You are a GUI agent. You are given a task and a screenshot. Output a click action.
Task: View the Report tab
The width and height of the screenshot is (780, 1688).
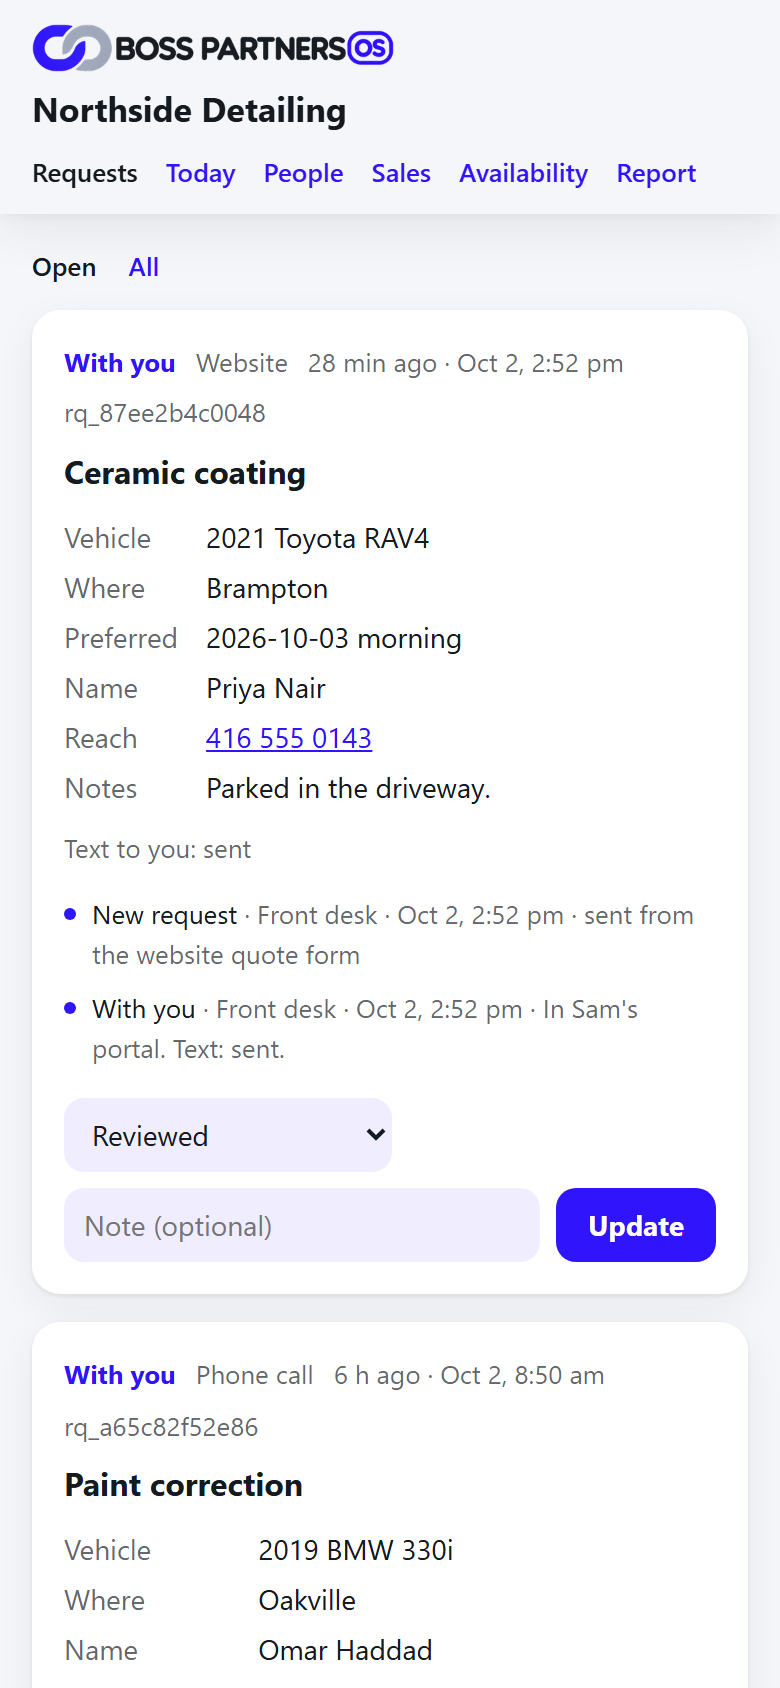[x=656, y=173]
